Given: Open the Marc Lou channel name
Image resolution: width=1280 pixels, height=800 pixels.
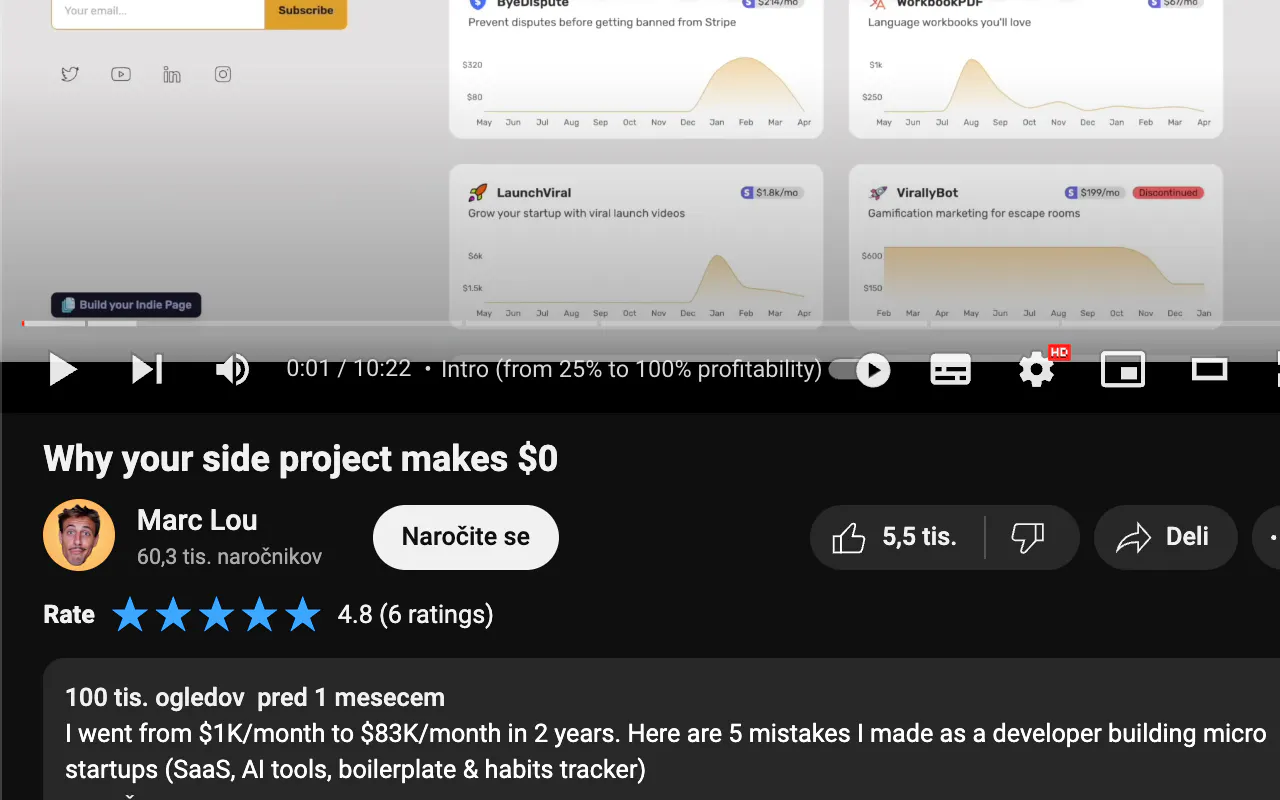Looking at the screenshot, I should pyautogui.click(x=197, y=520).
